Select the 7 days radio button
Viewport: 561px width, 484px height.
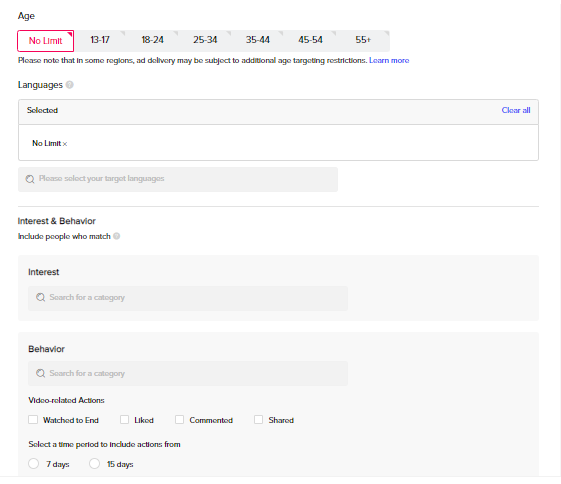coord(34,464)
